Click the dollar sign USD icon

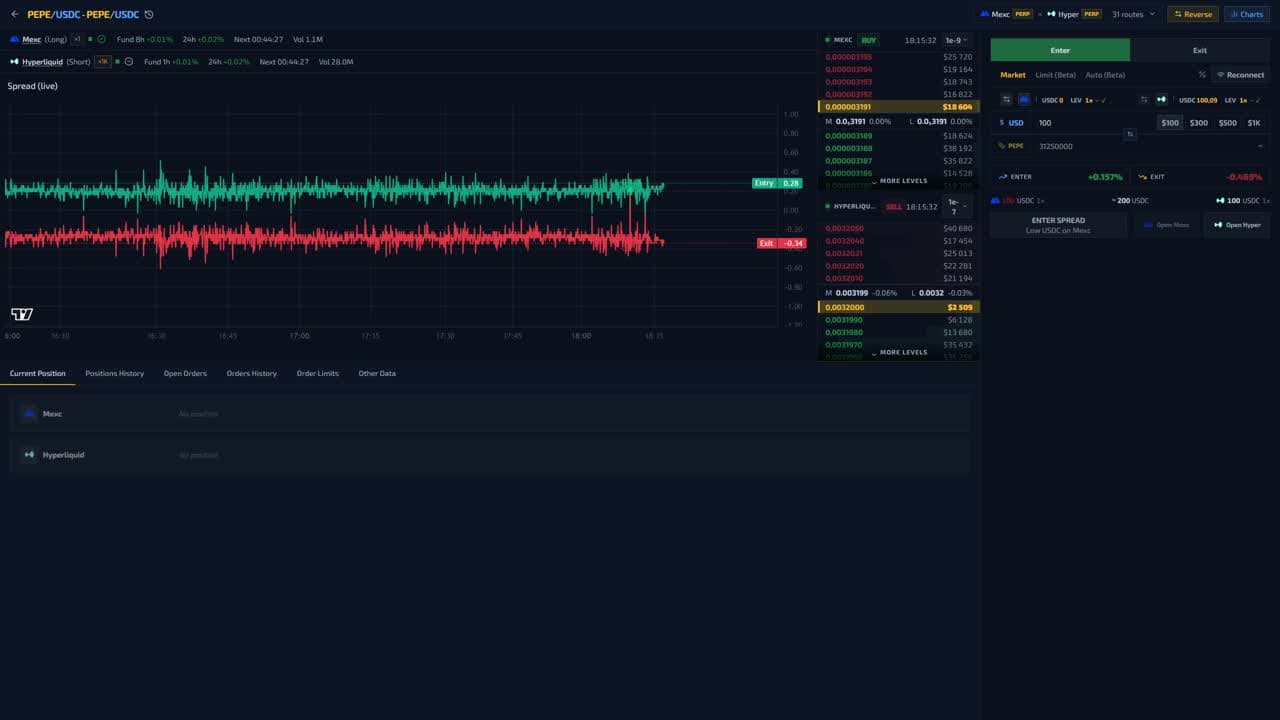1002,123
